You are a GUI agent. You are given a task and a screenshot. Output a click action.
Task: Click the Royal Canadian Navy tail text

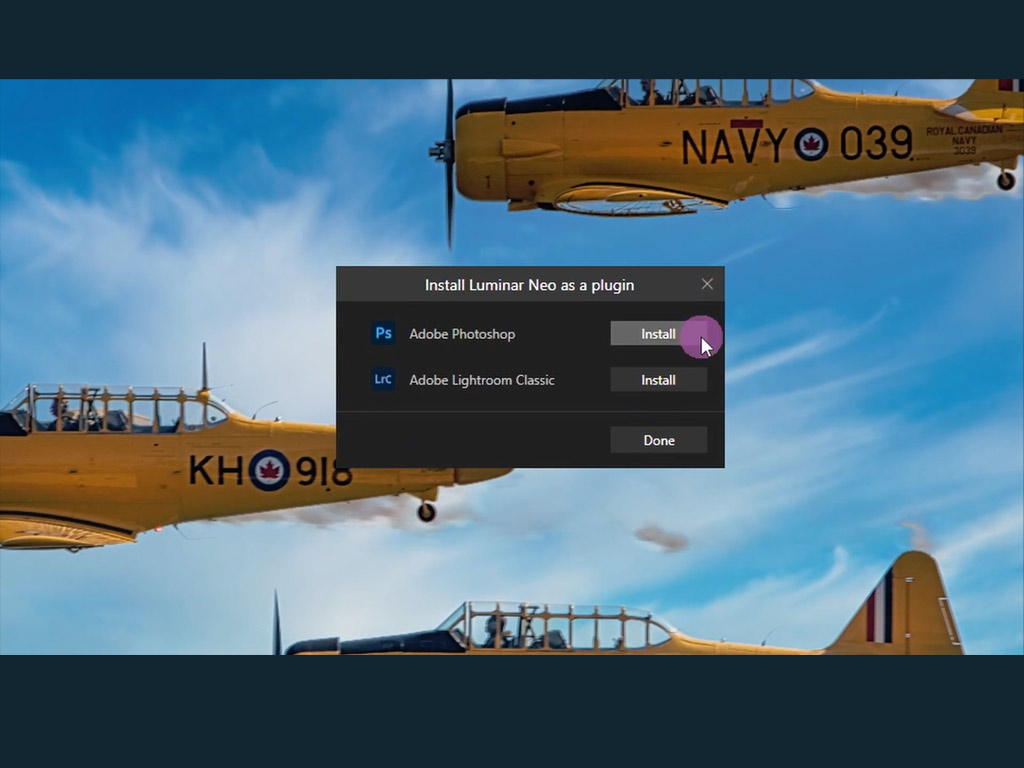963,140
